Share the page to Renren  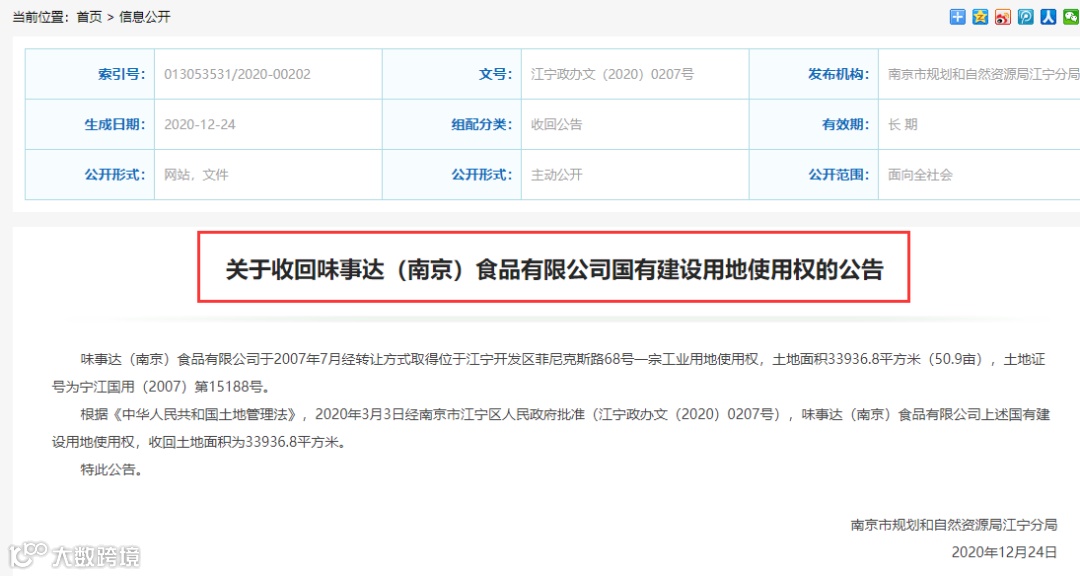1048,17
